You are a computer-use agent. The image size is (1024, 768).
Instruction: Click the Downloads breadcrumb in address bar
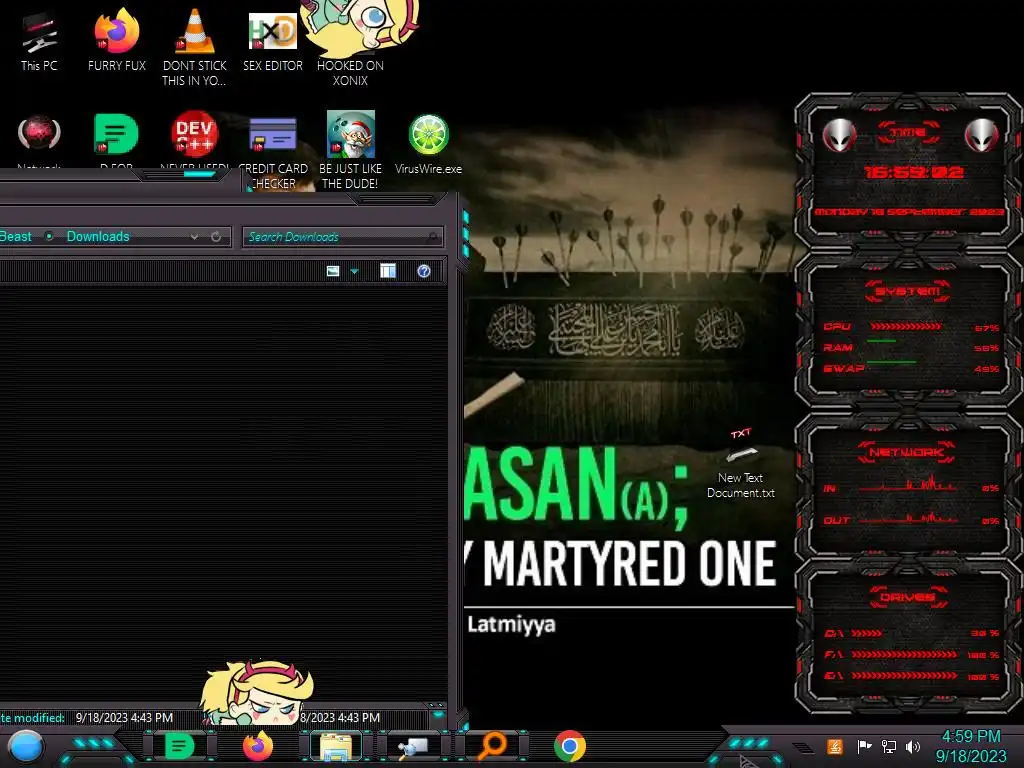point(98,236)
